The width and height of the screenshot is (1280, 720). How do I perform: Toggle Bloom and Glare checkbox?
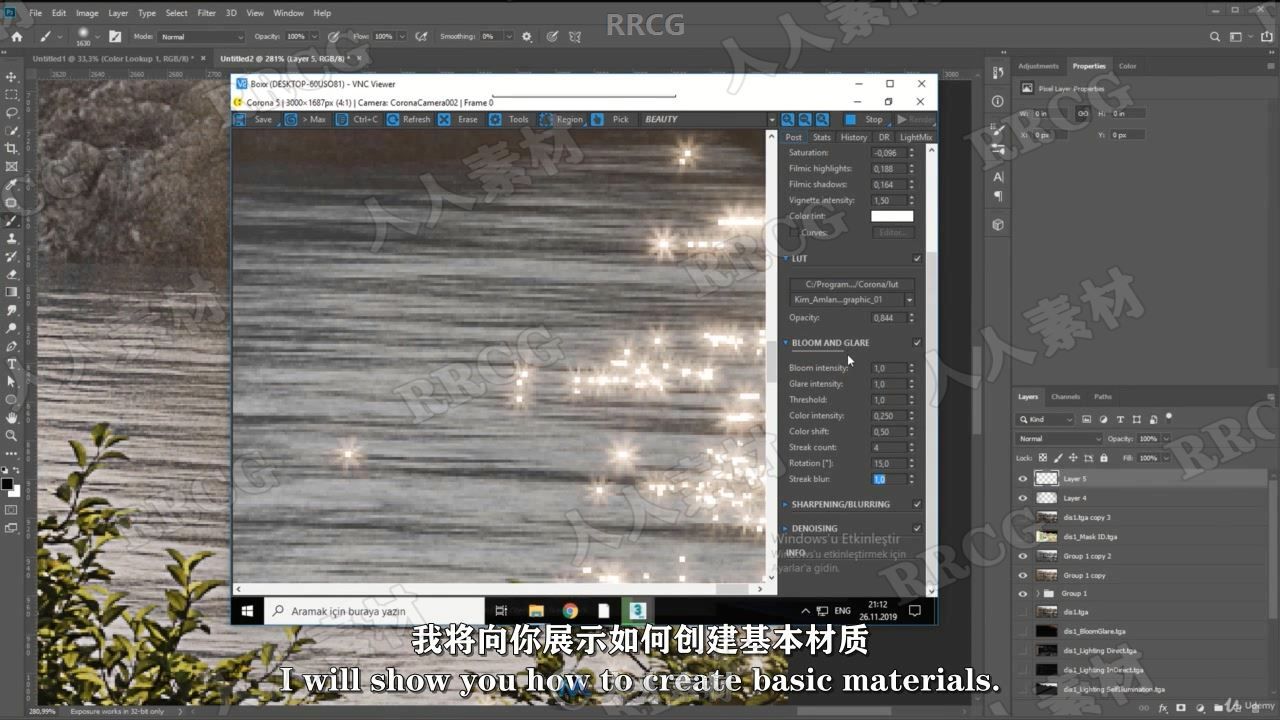coord(917,343)
